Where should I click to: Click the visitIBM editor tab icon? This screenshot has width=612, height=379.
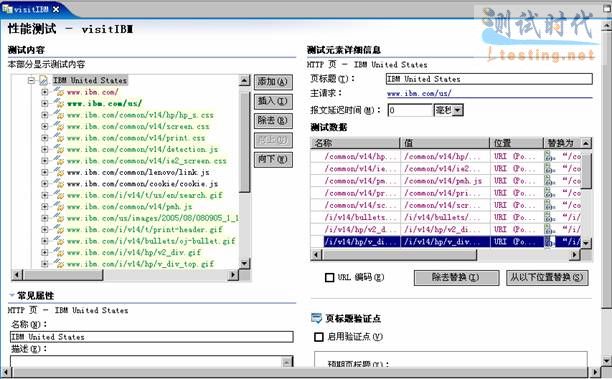tap(7, 9)
